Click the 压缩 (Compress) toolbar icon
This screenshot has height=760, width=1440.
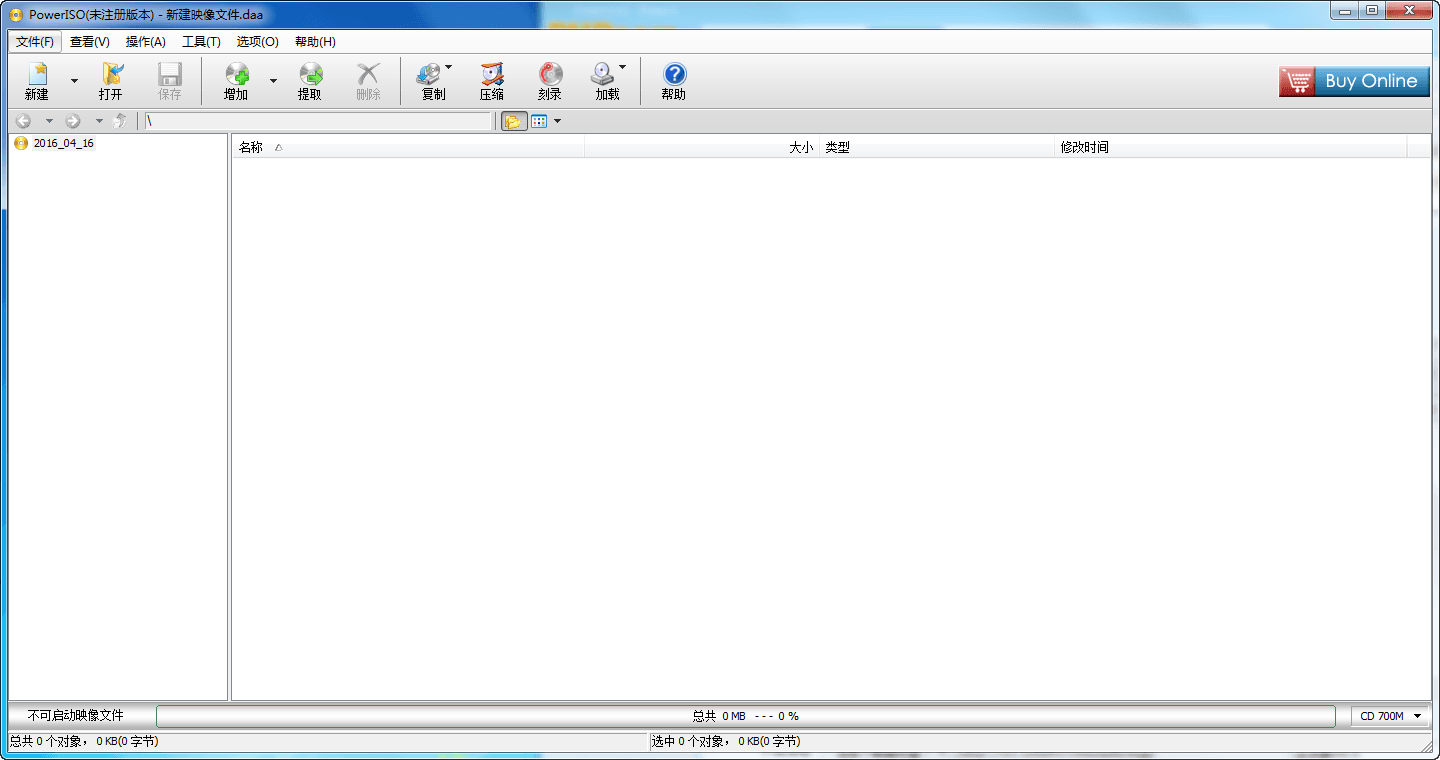(x=492, y=81)
